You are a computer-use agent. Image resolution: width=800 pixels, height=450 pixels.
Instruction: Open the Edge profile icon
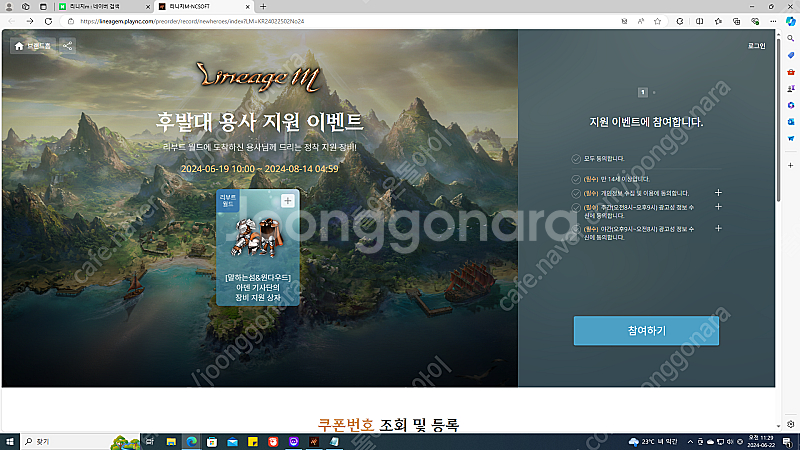[9, 7]
